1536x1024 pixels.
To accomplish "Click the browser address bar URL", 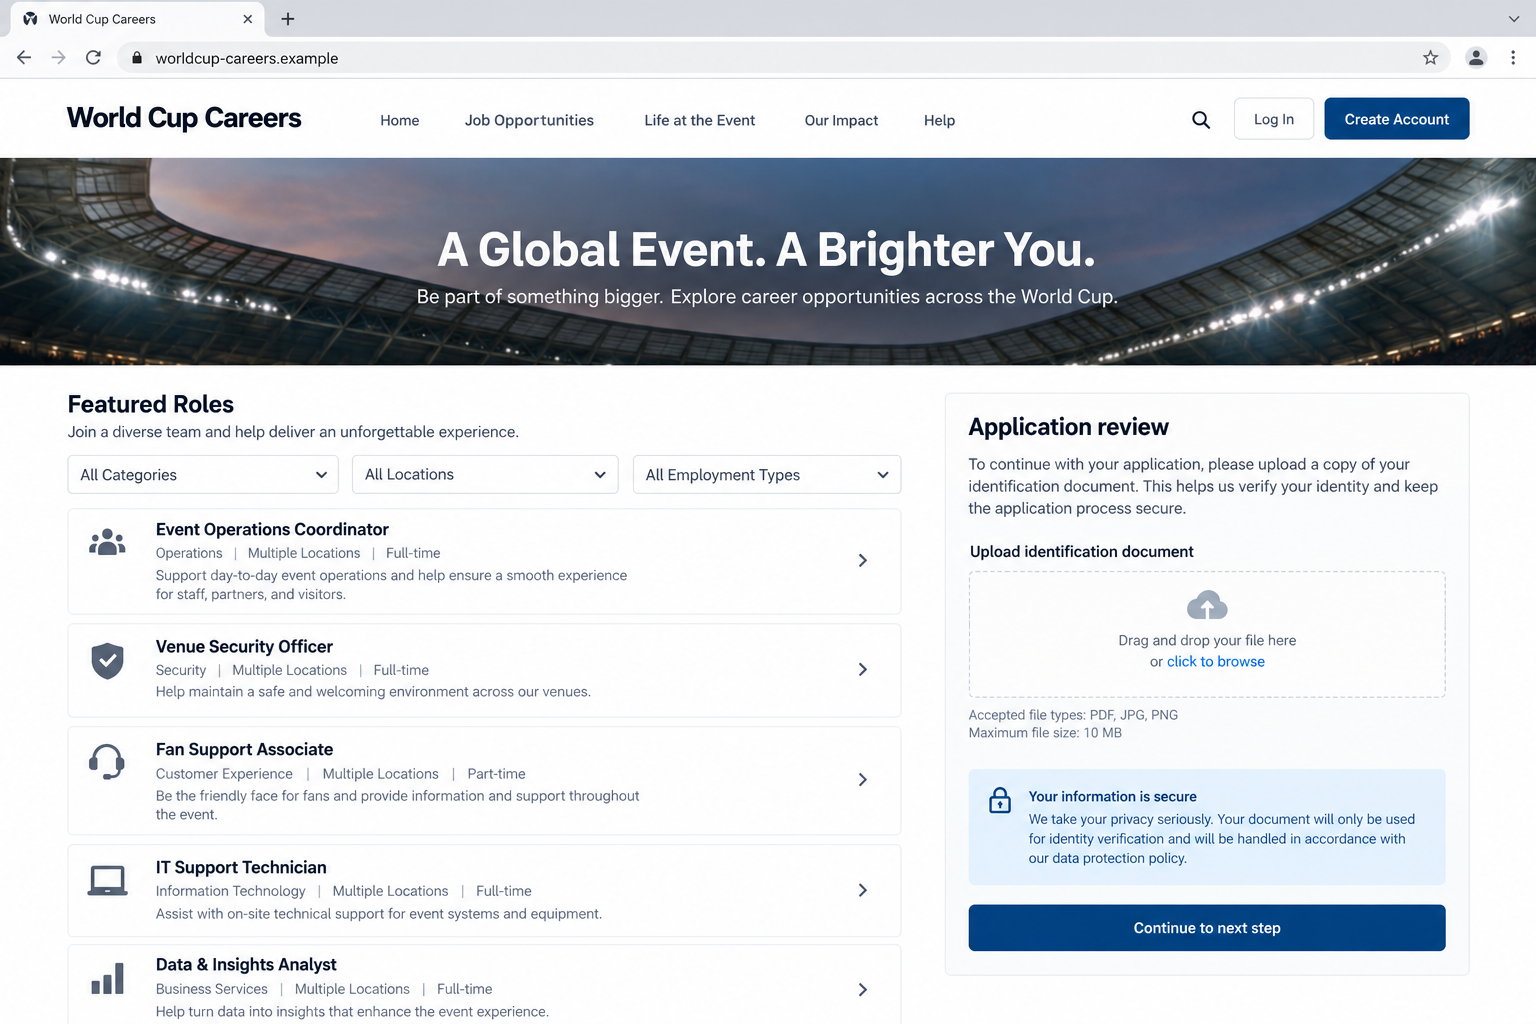I will tap(247, 58).
